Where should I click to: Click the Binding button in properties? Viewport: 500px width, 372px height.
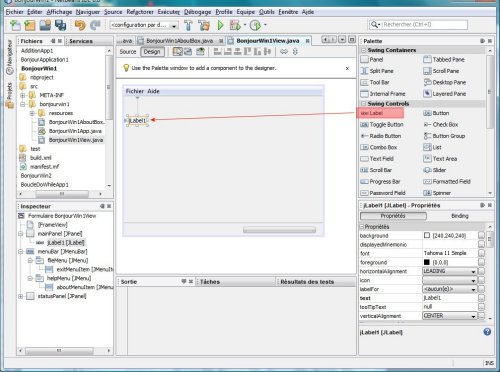(460, 216)
